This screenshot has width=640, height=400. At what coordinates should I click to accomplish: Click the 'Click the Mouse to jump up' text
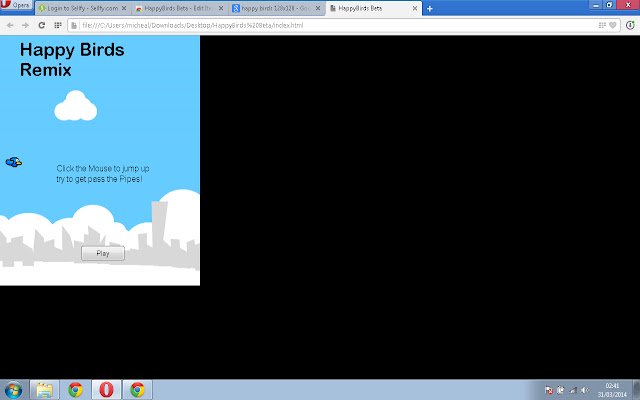click(x=103, y=168)
